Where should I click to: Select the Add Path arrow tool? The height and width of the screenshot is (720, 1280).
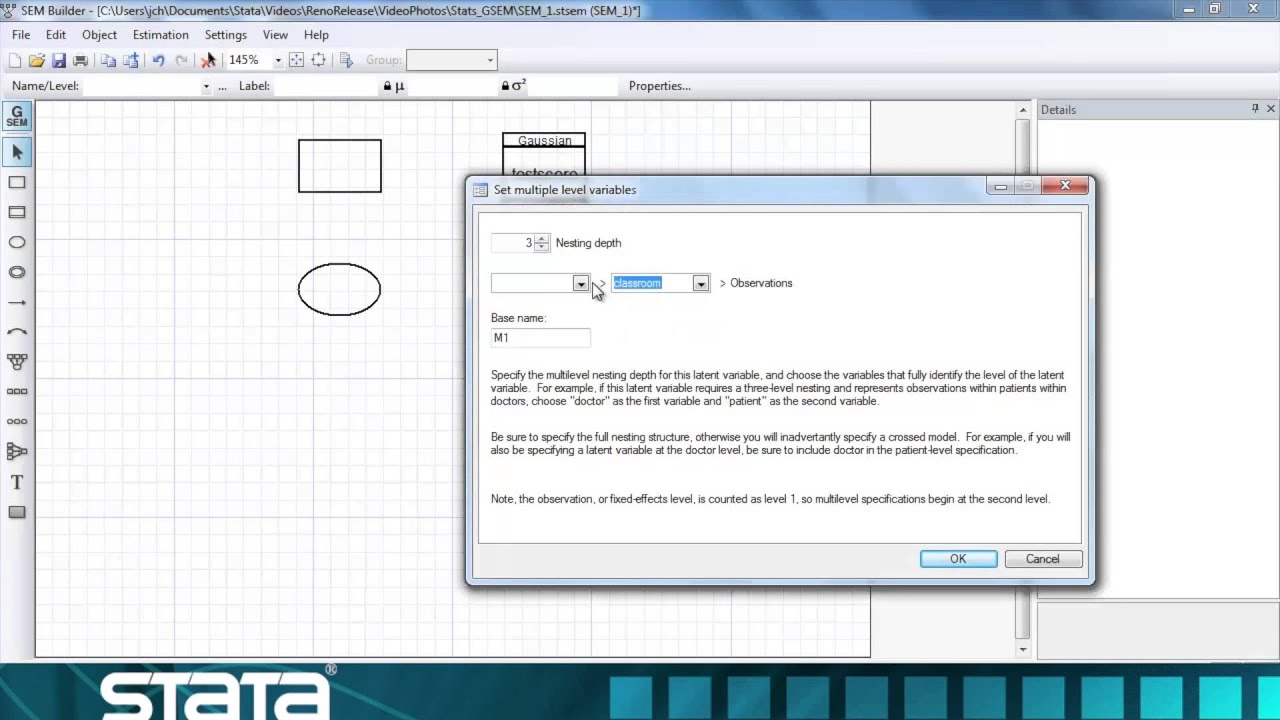click(x=17, y=302)
